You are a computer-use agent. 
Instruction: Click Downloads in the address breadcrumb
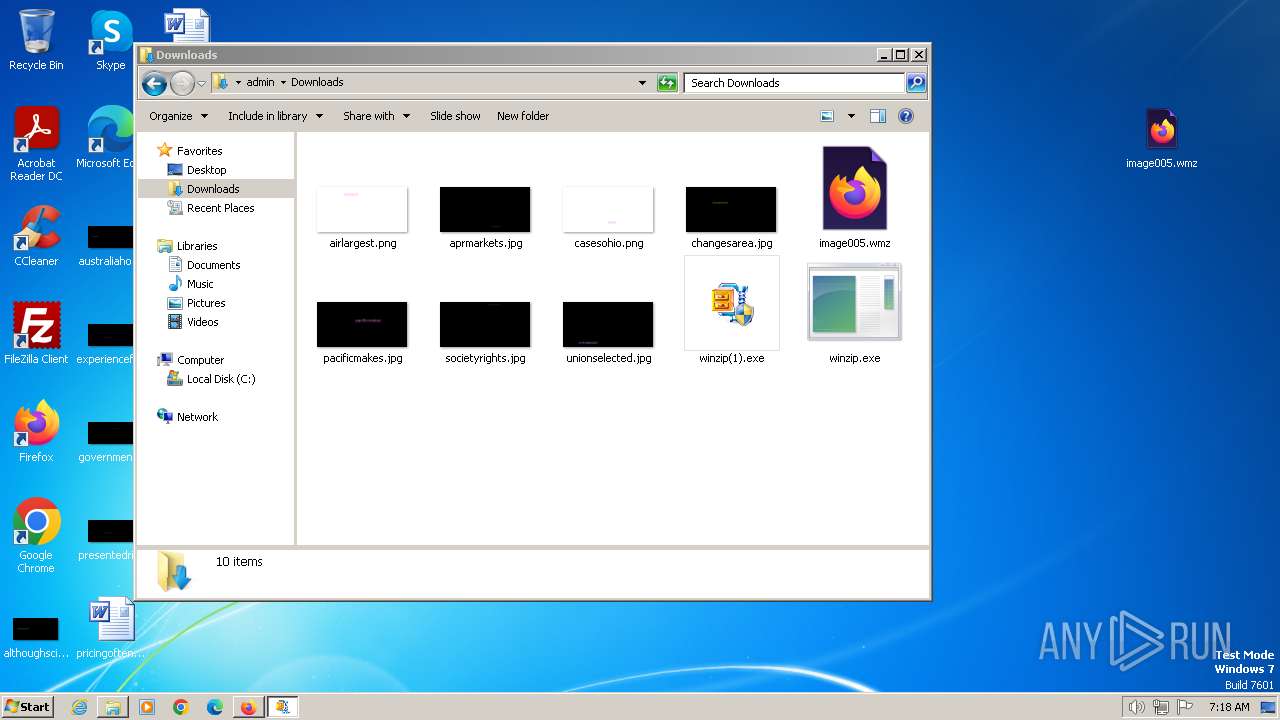click(317, 83)
